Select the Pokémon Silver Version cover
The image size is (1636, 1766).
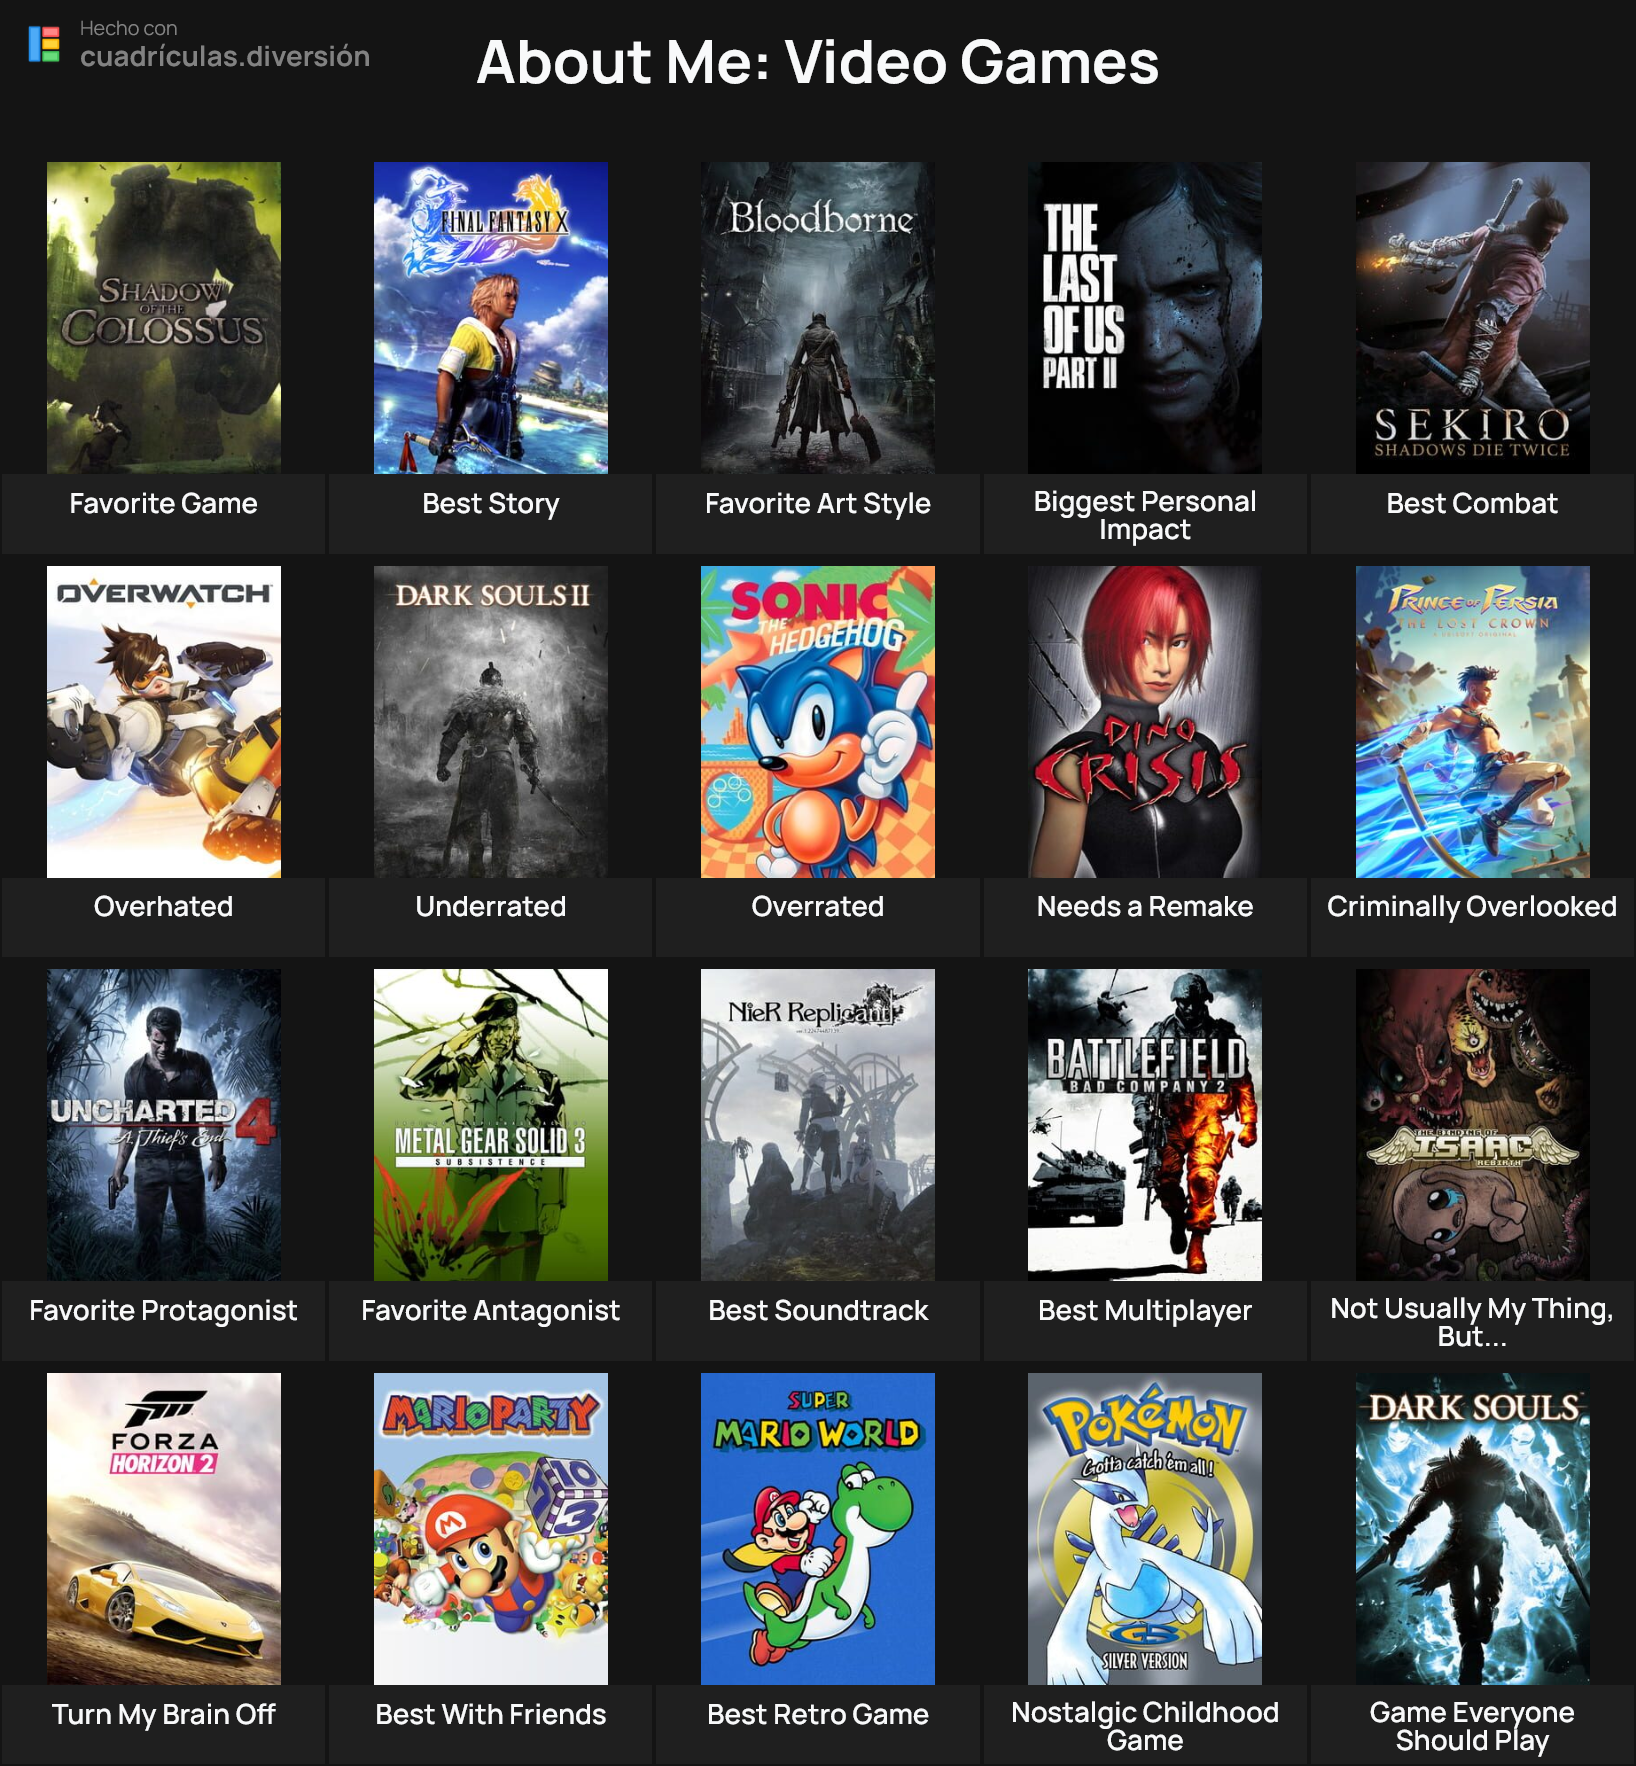pos(1145,1529)
